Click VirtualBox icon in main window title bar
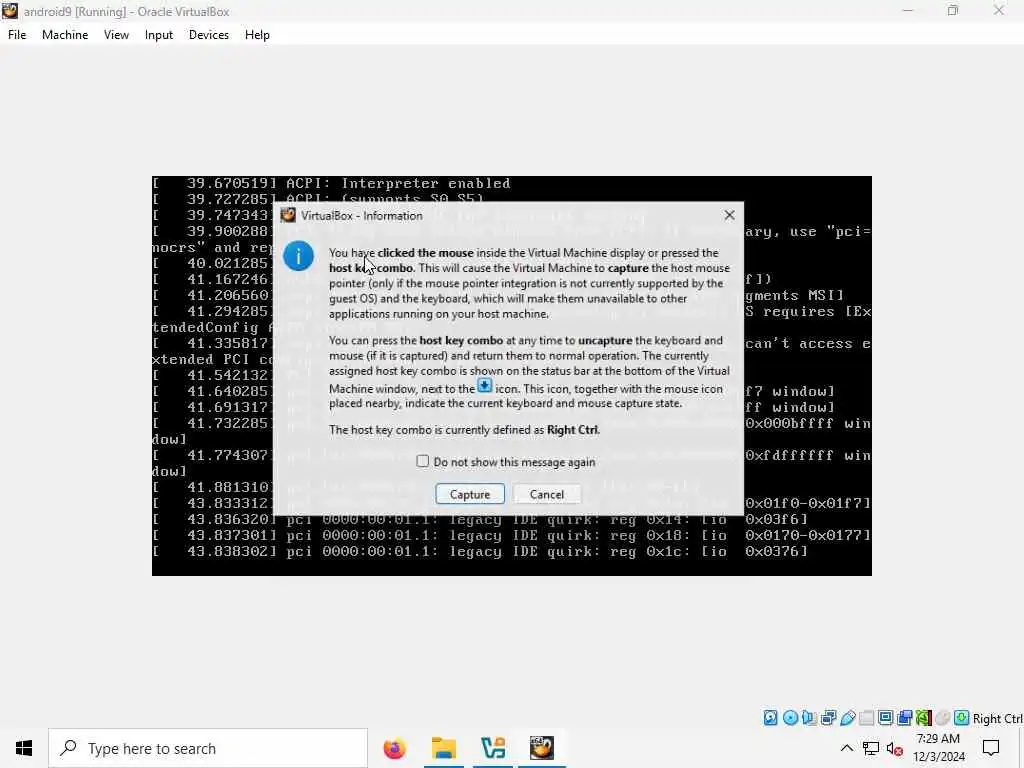 point(10,11)
